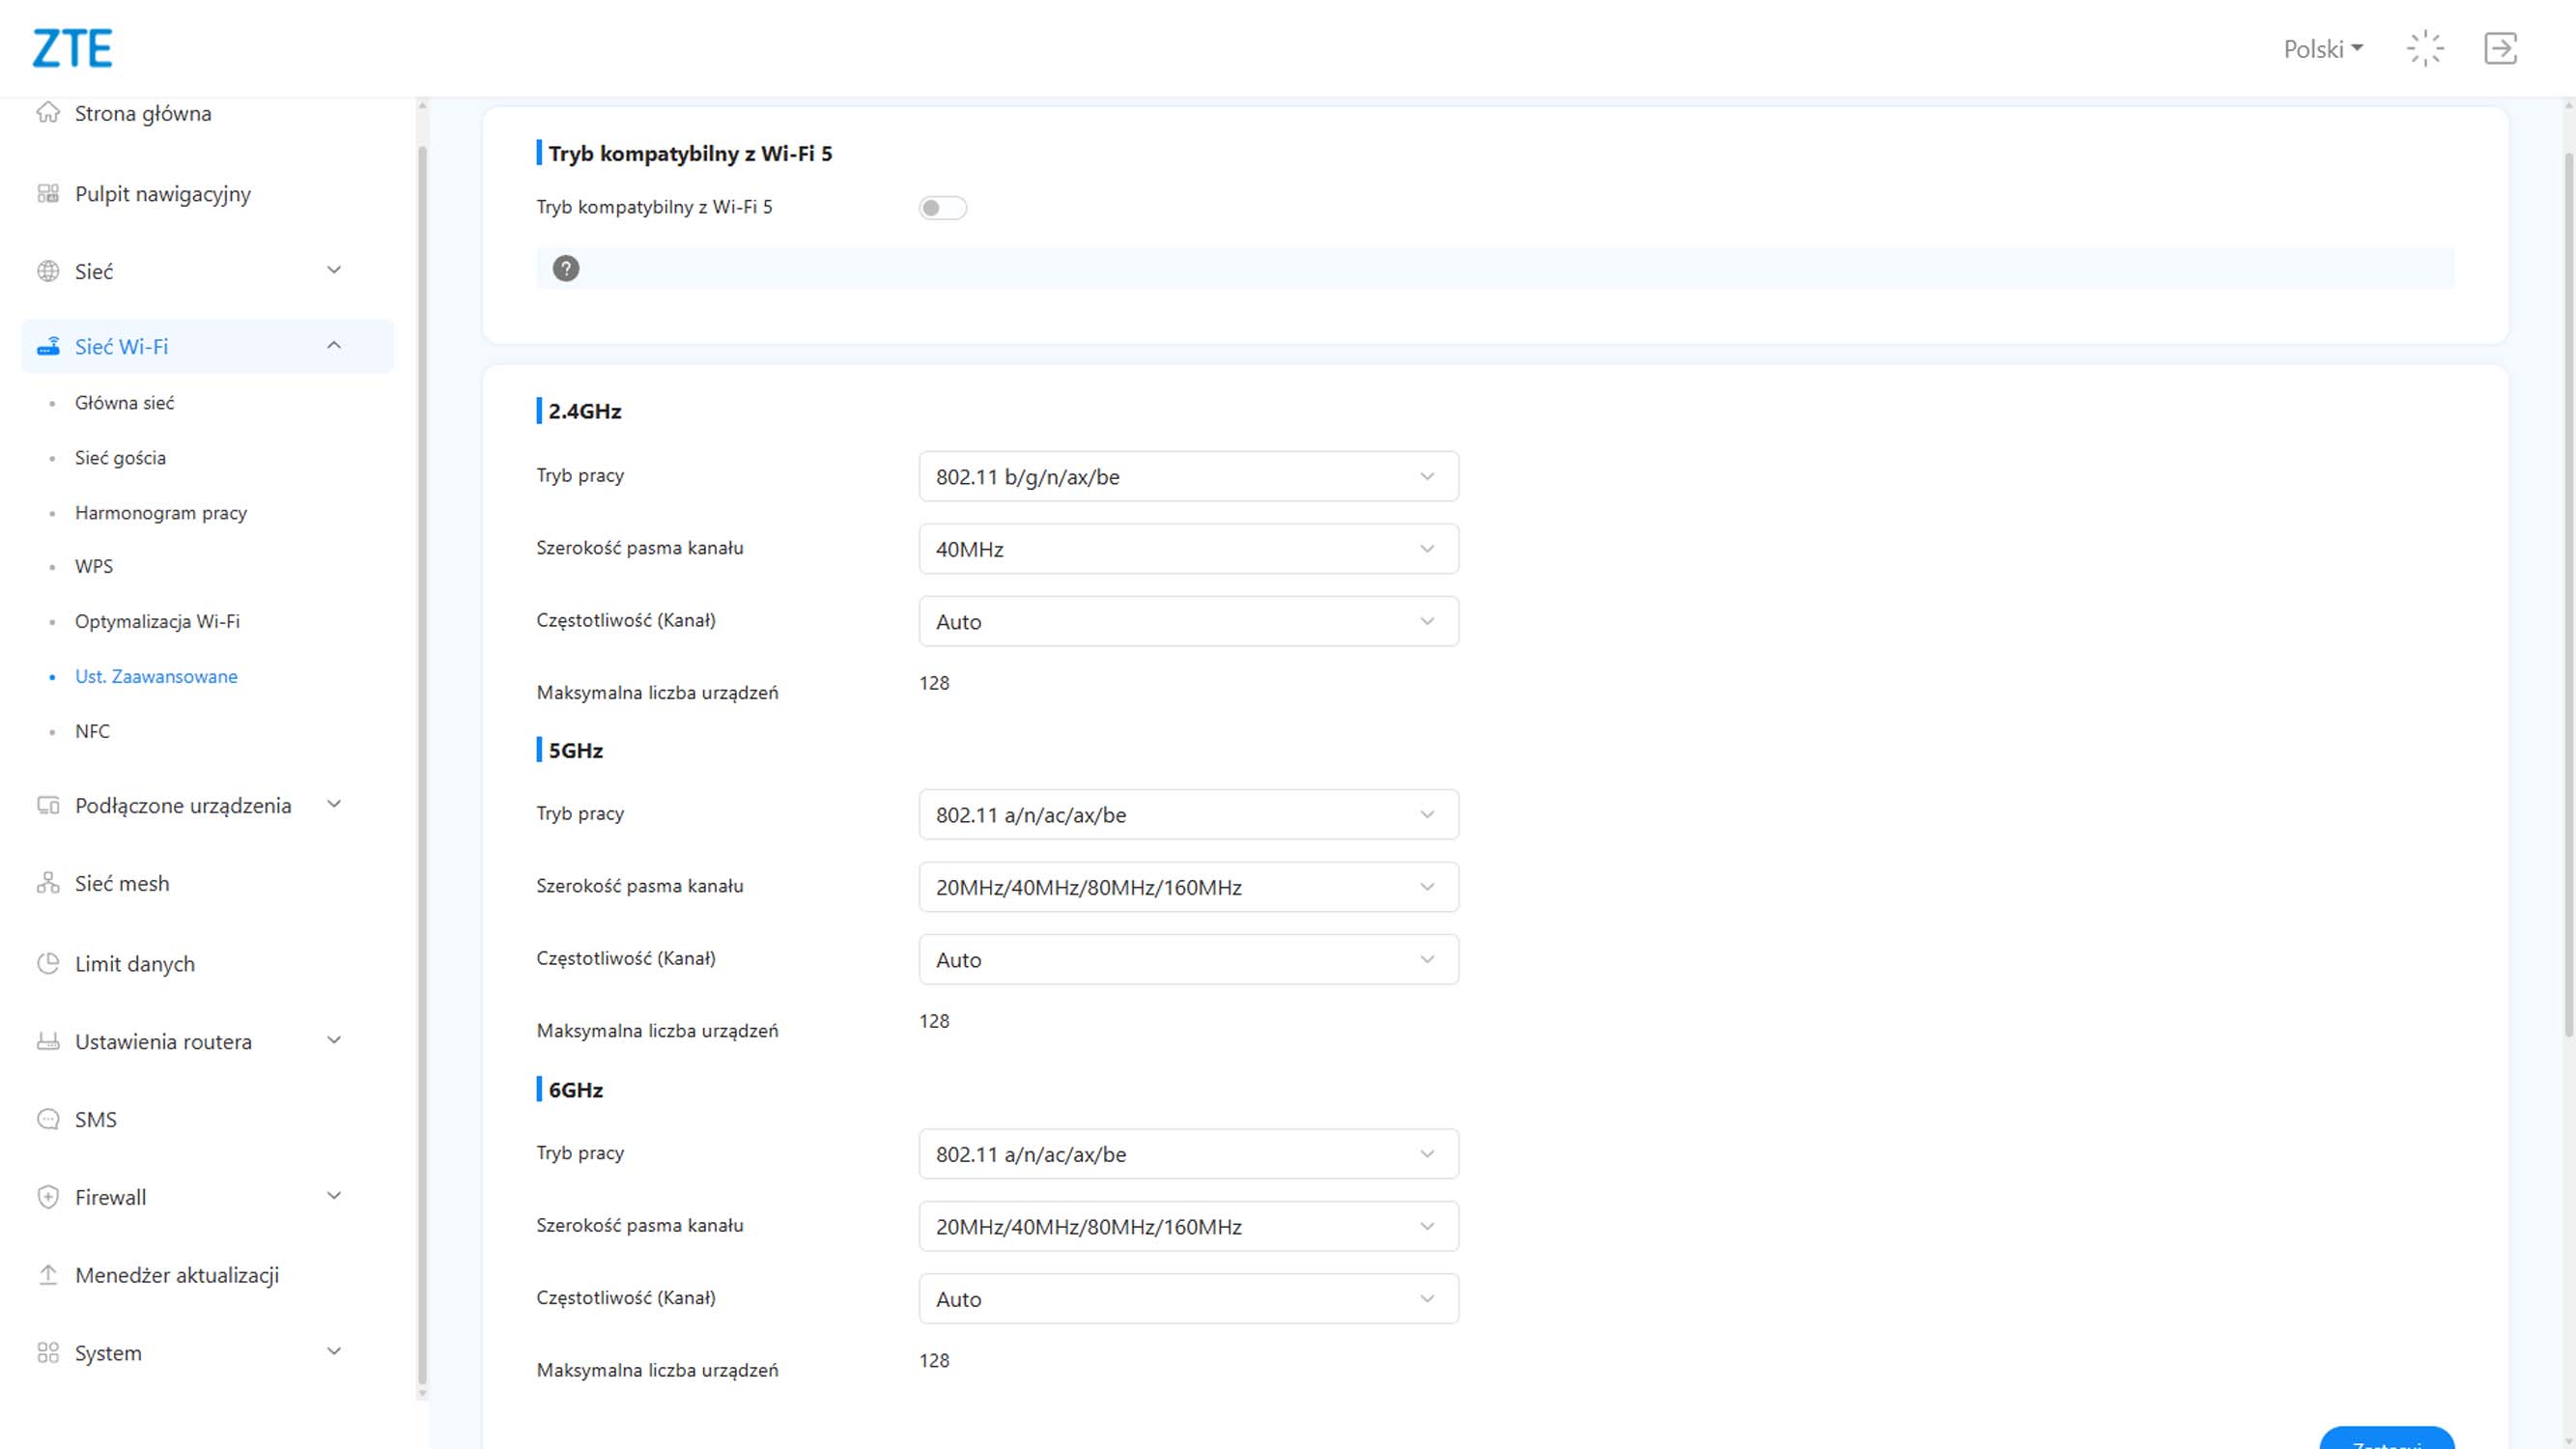Collapse the Sieć Wi-Fi menu section
The width and height of the screenshot is (2576, 1449).
tap(334, 346)
